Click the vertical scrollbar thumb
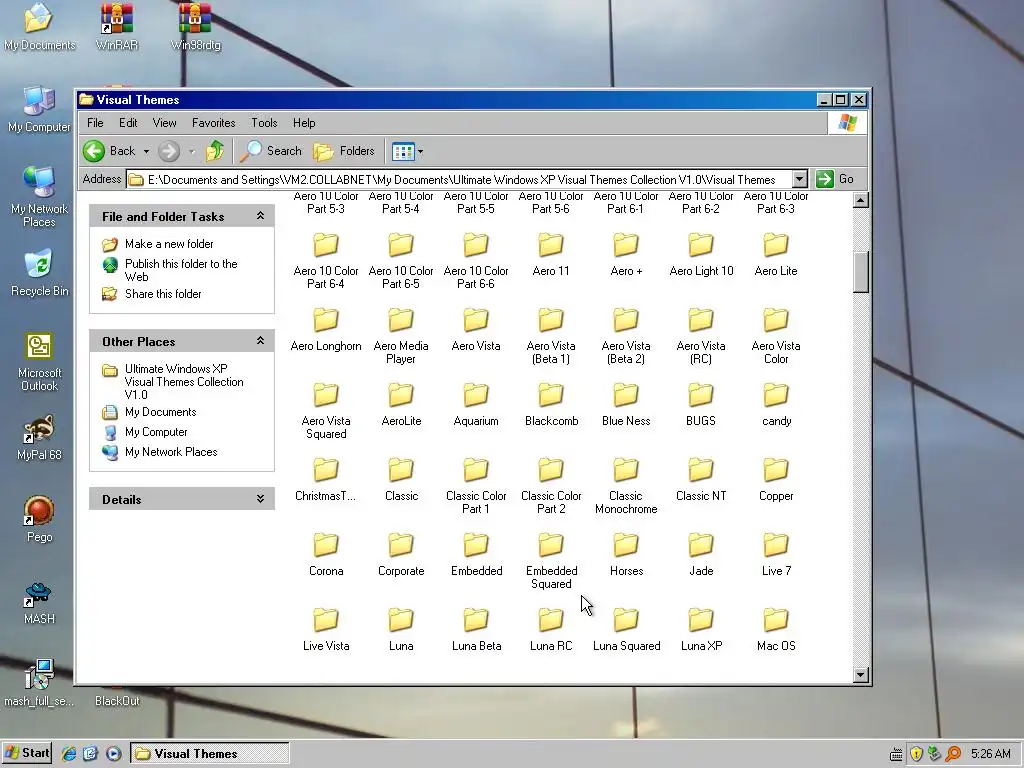1024x768 pixels. (x=861, y=272)
